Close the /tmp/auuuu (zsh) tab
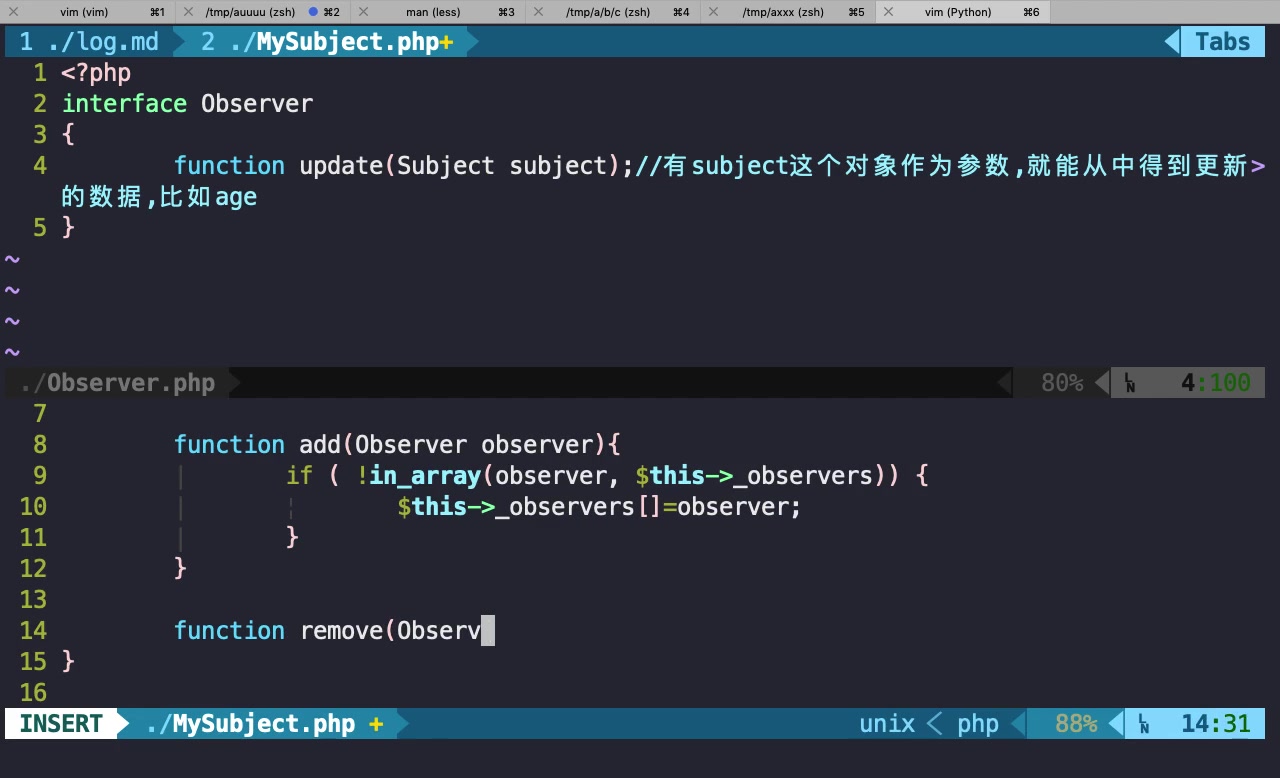Image resolution: width=1280 pixels, height=778 pixels. coord(188,12)
